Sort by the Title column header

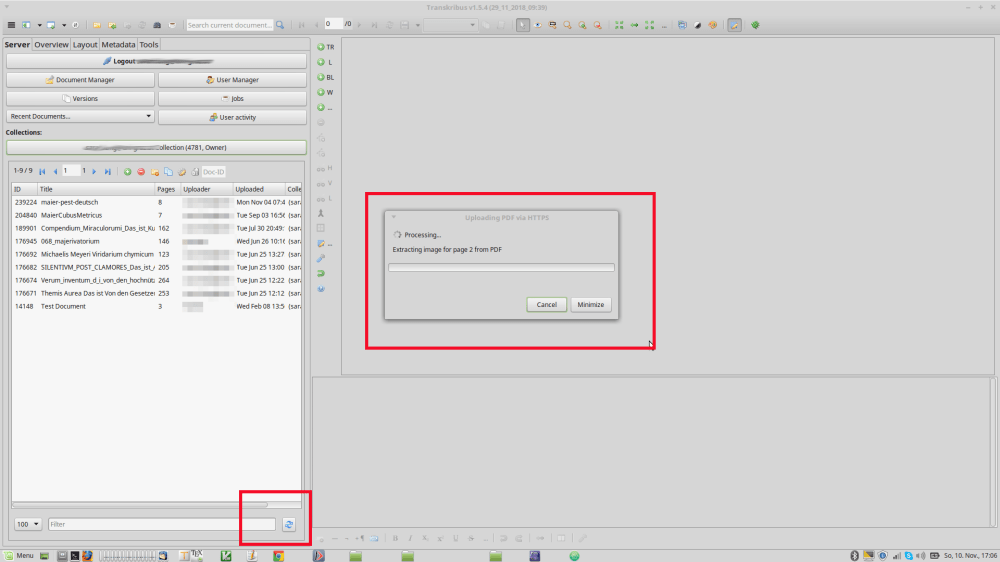pyautogui.click(x=96, y=189)
